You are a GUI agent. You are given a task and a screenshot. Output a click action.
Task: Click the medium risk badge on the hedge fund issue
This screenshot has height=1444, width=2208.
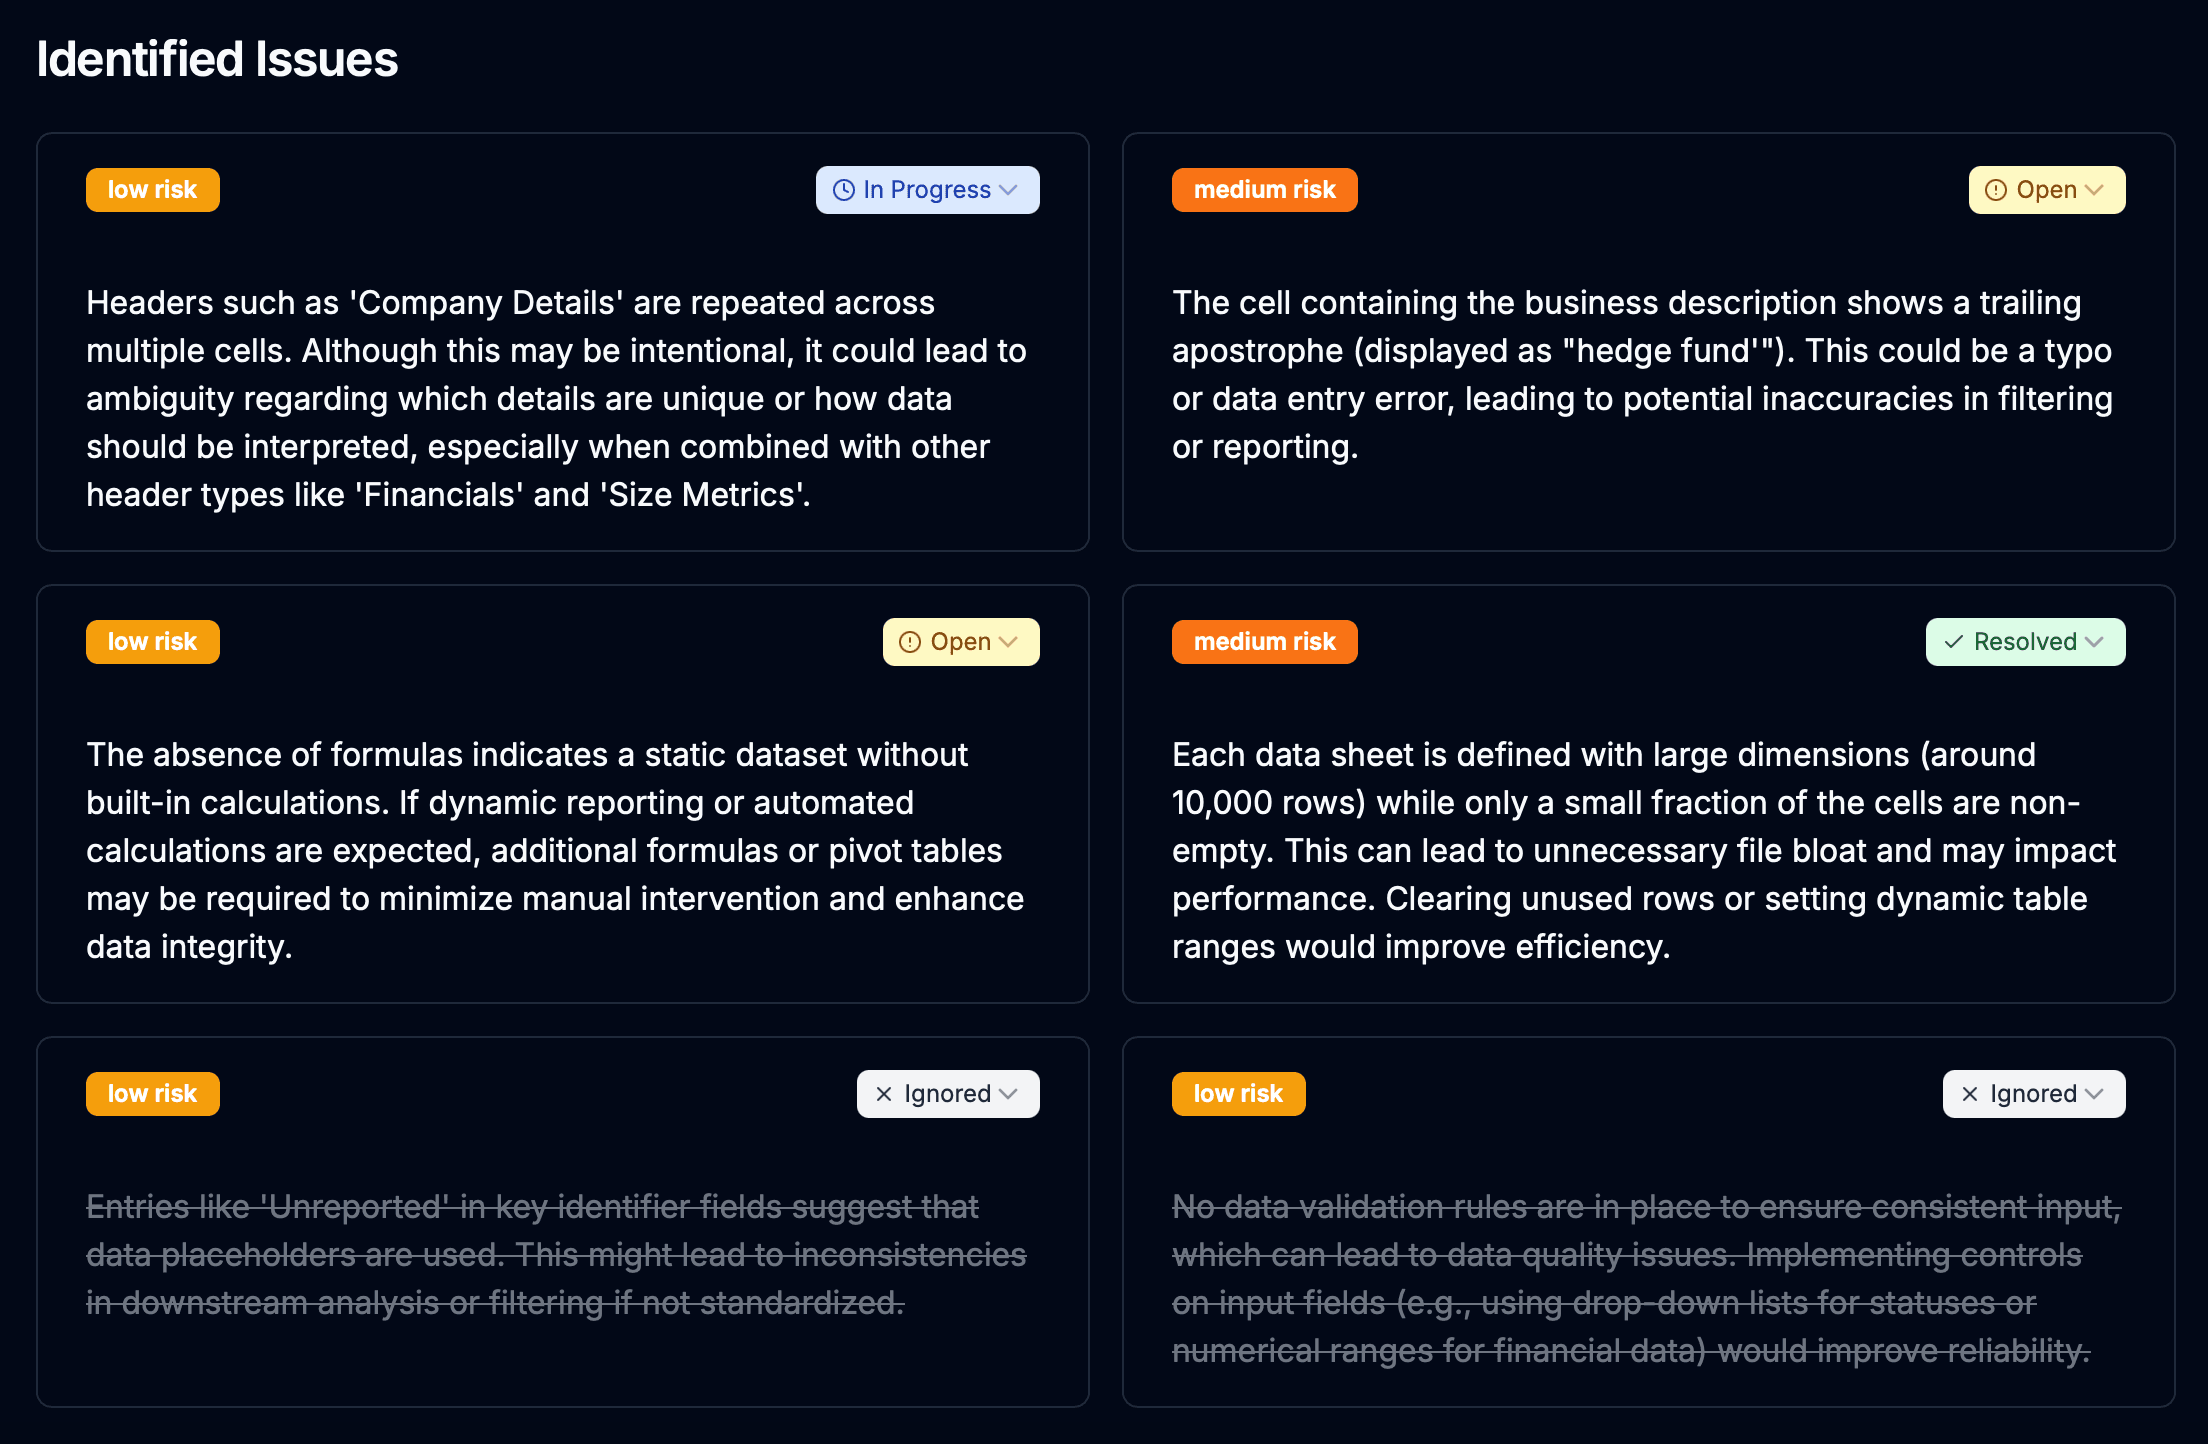[x=1265, y=190]
